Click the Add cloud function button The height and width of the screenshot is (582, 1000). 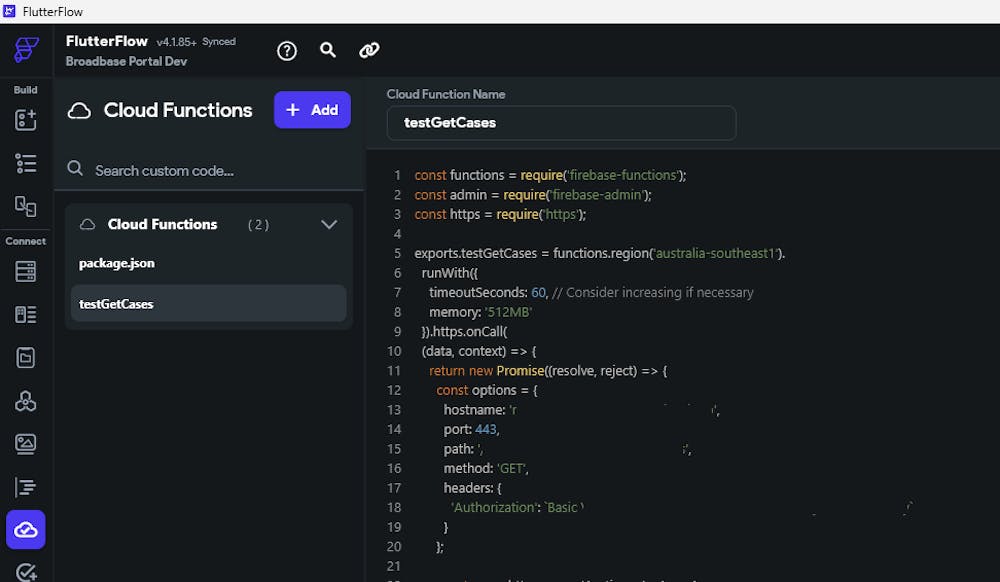click(312, 110)
